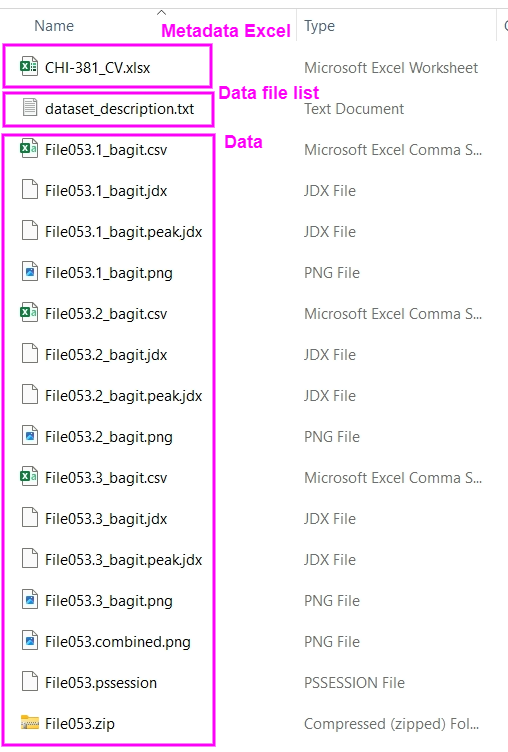The height and width of the screenshot is (752, 508).
Task: Select the CSV icon of File053.2_bagit.csv
Action: pyautogui.click(x=29, y=313)
